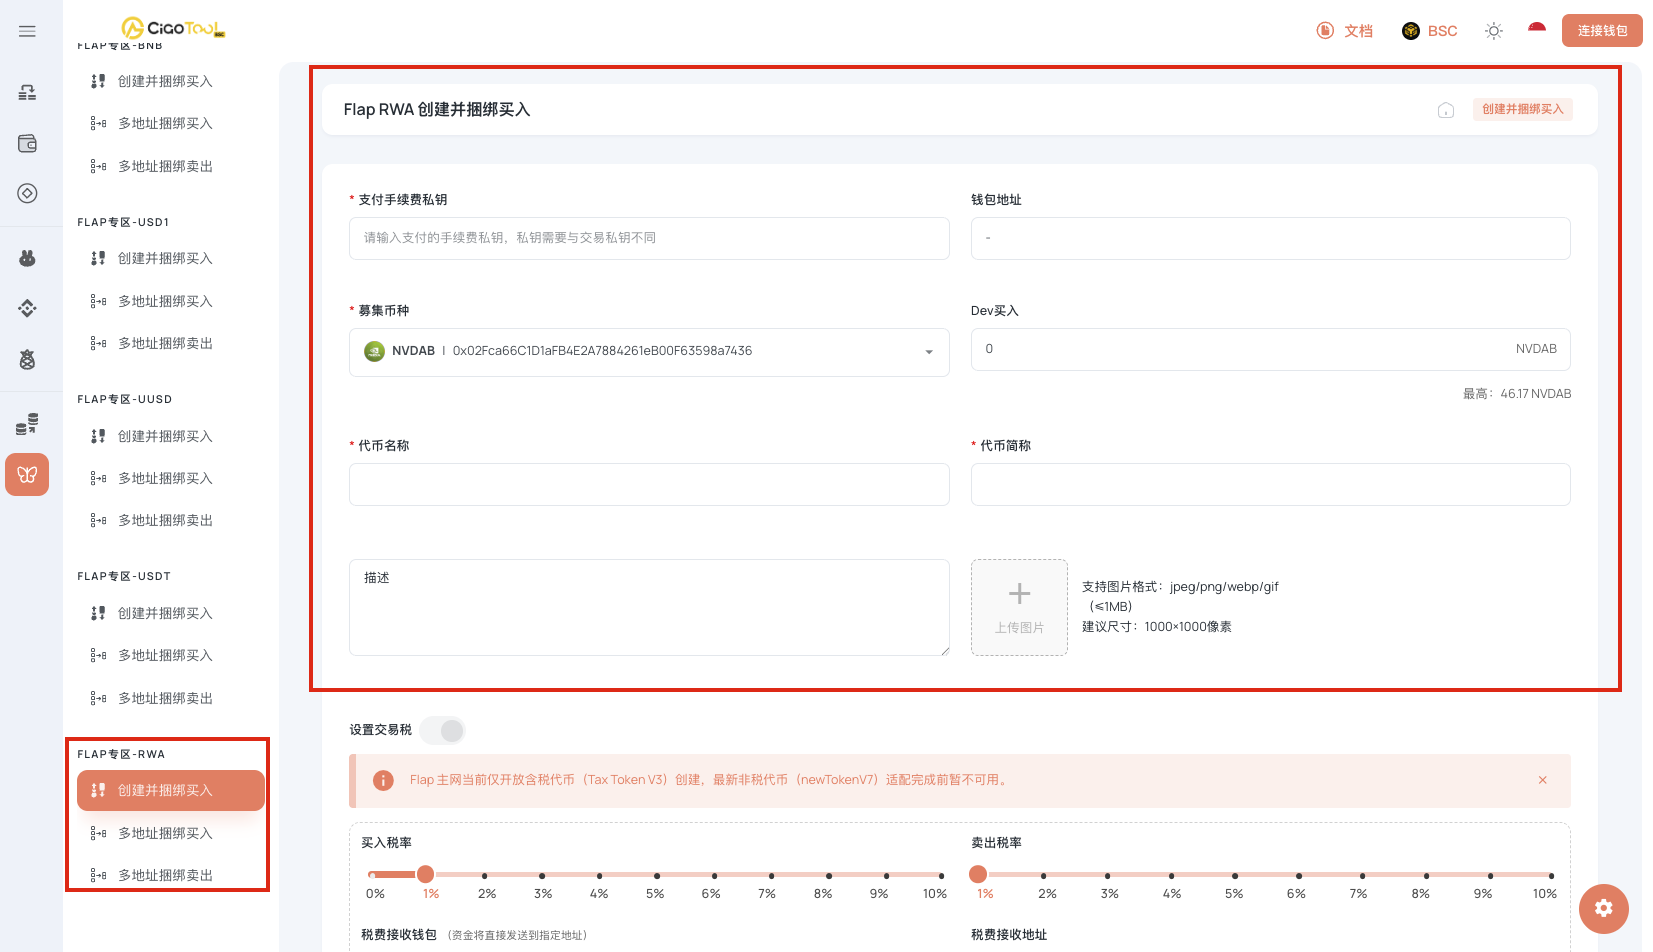1653x952 pixels.
Task: Set 卖出税率 slider to the 10% mark
Action: click(1551, 875)
